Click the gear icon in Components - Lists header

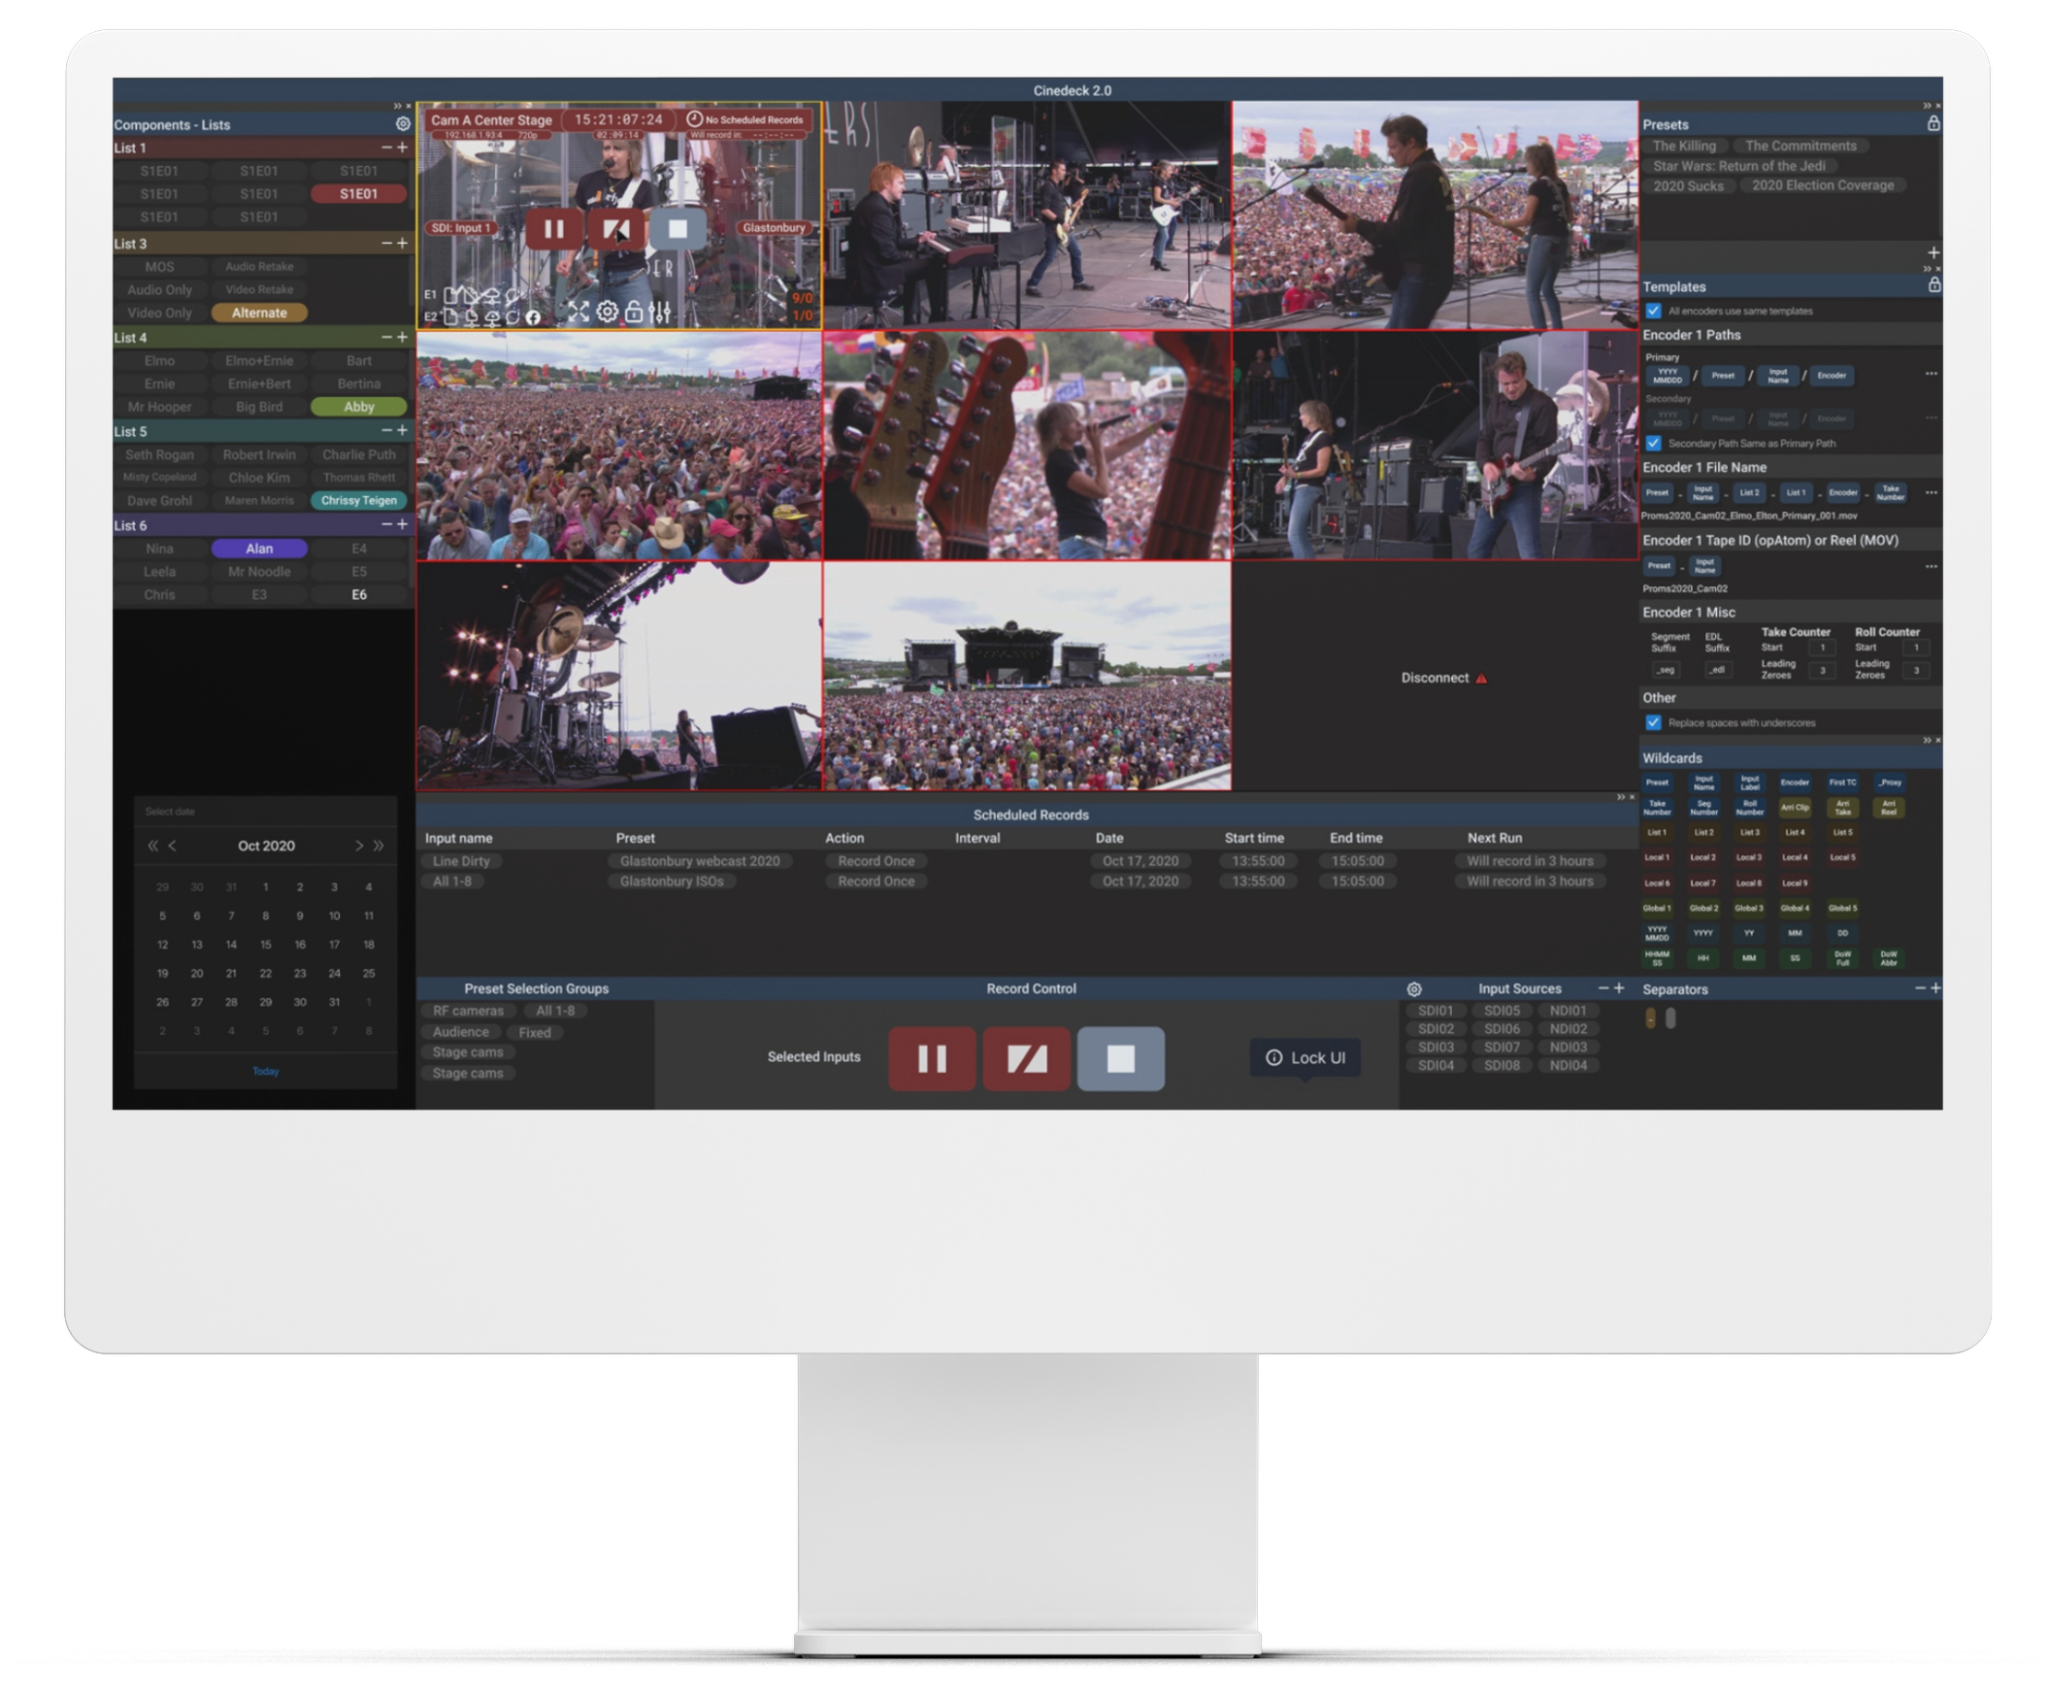pyautogui.click(x=401, y=123)
